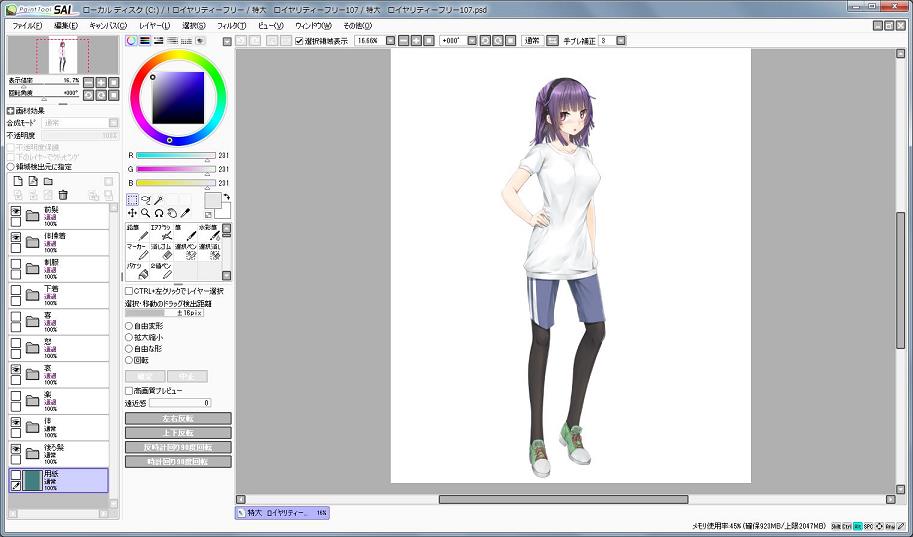The image size is (913, 537).
Task: Click the 時計回りに90度回転 button
Action: (178, 462)
